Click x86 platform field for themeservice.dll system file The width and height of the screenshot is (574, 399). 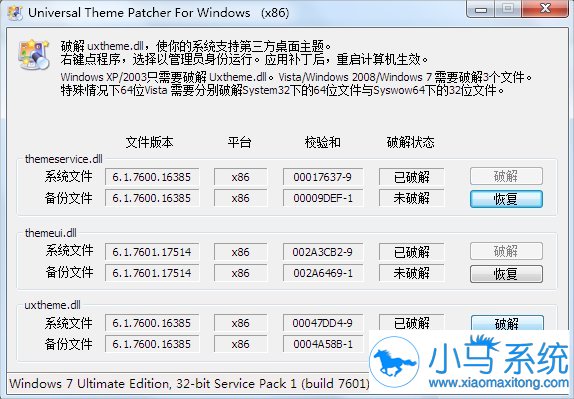click(241, 177)
